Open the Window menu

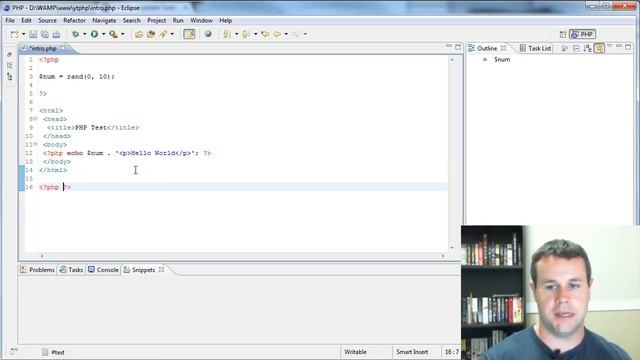[201, 20]
